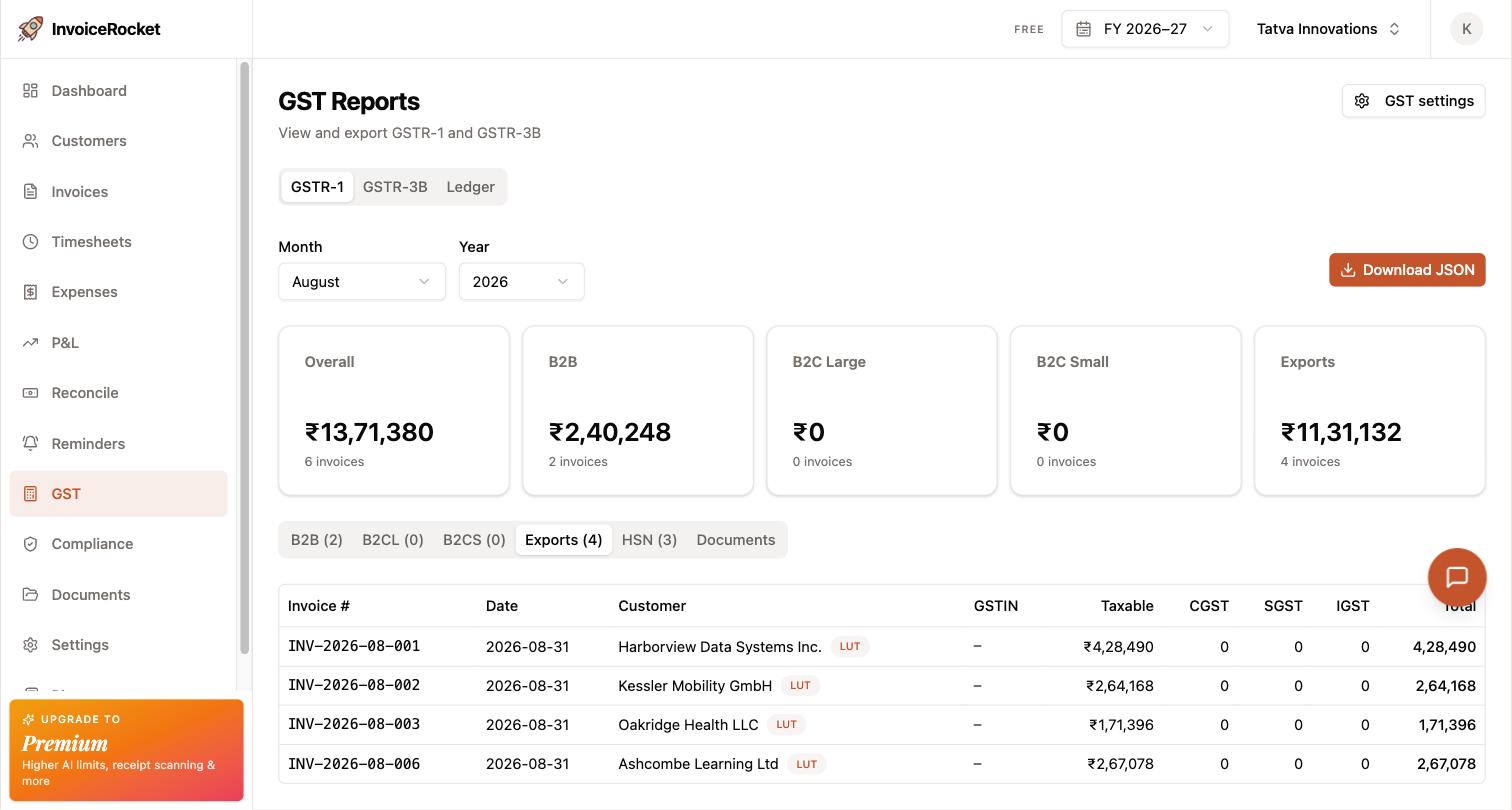Open Timesheets page from sidebar

tap(118, 242)
